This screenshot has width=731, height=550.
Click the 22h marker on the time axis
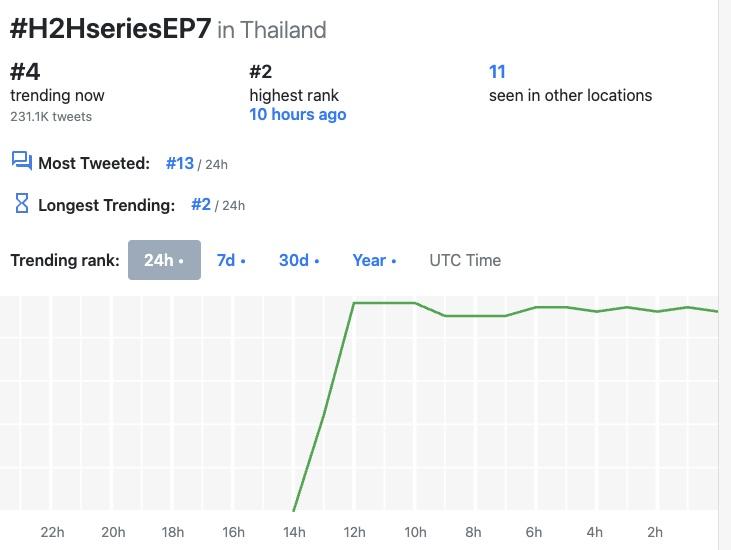coord(53,532)
